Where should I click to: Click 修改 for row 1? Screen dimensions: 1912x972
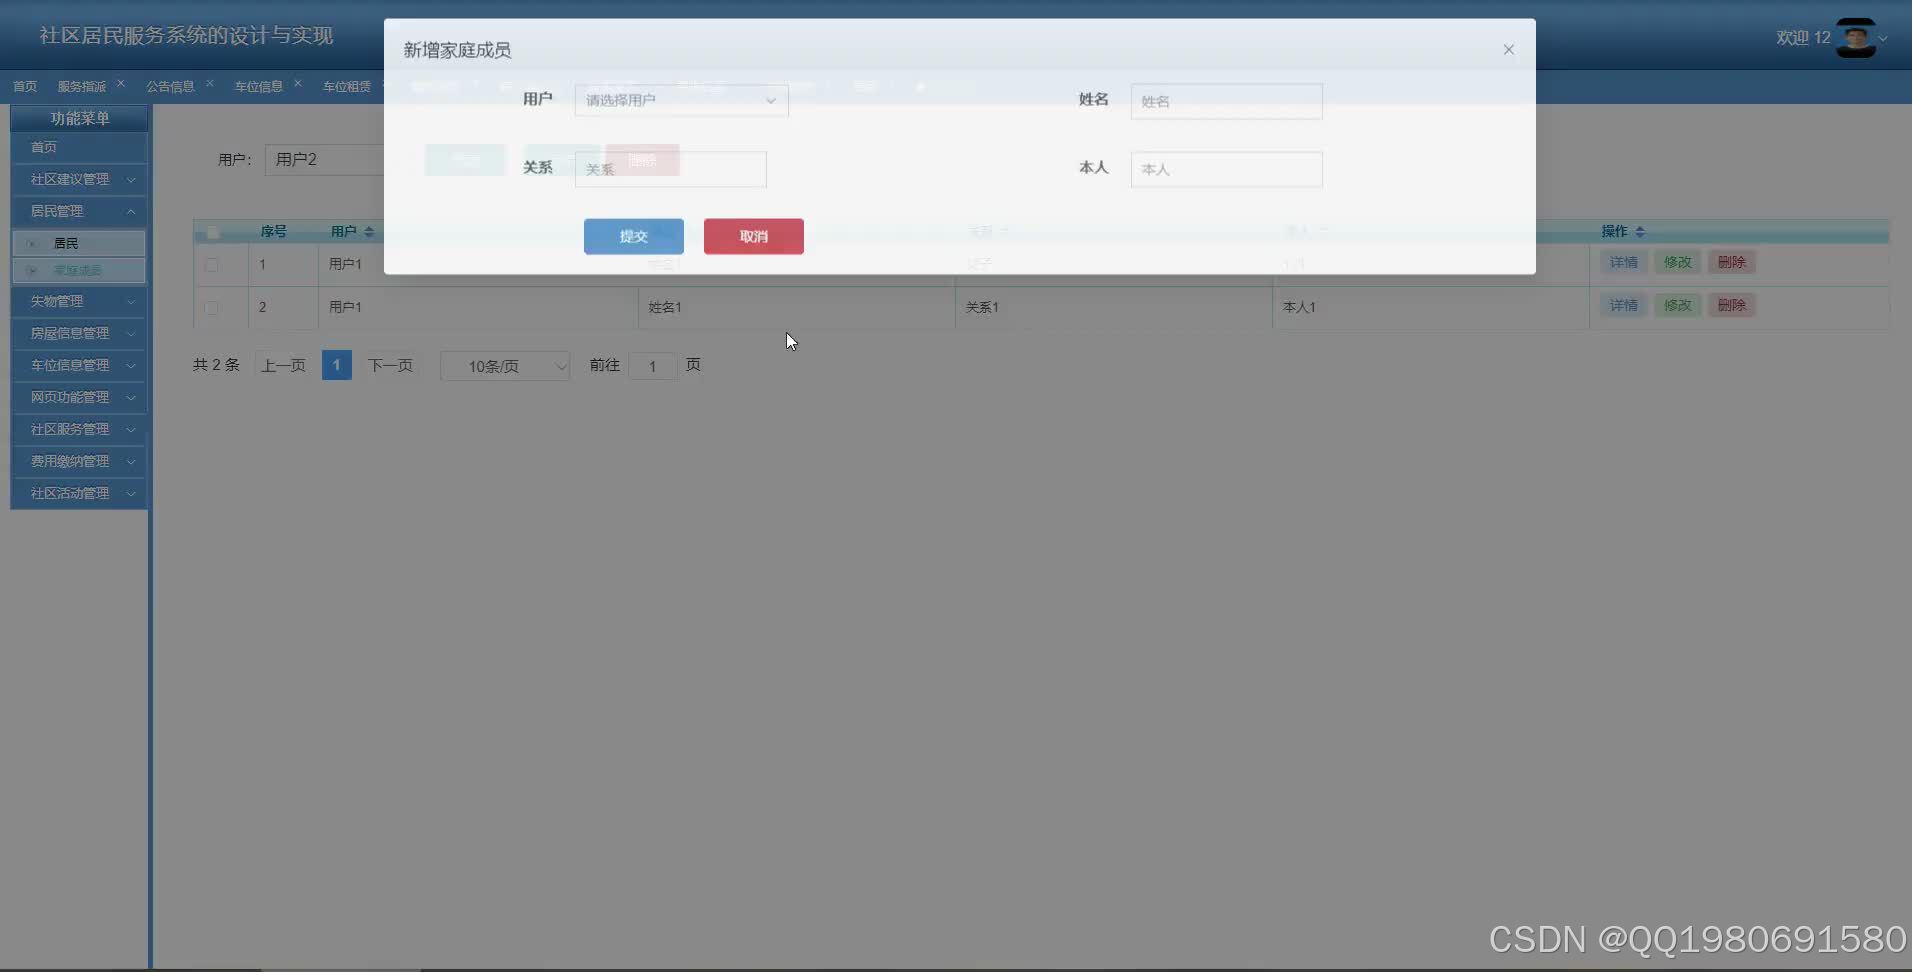(x=1678, y=262)
